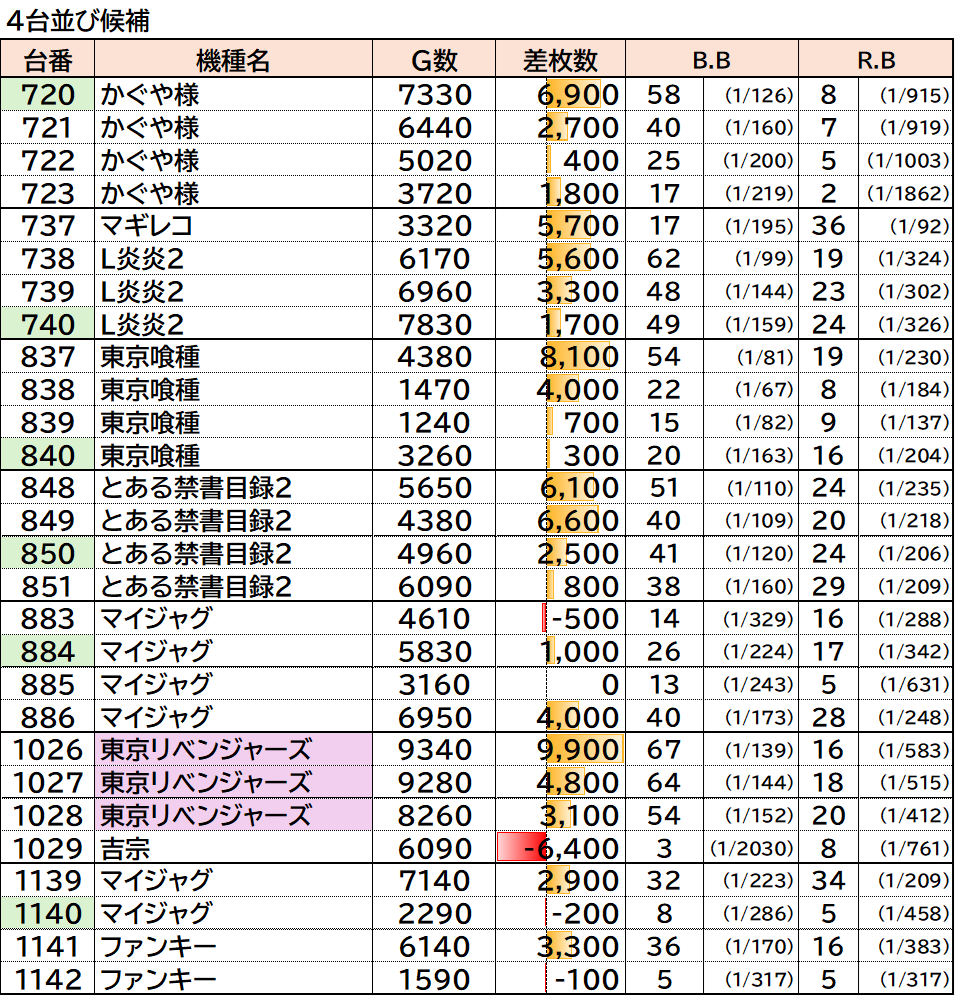Click the G数 column header
The image size is (955, 996).
[434, 60]
